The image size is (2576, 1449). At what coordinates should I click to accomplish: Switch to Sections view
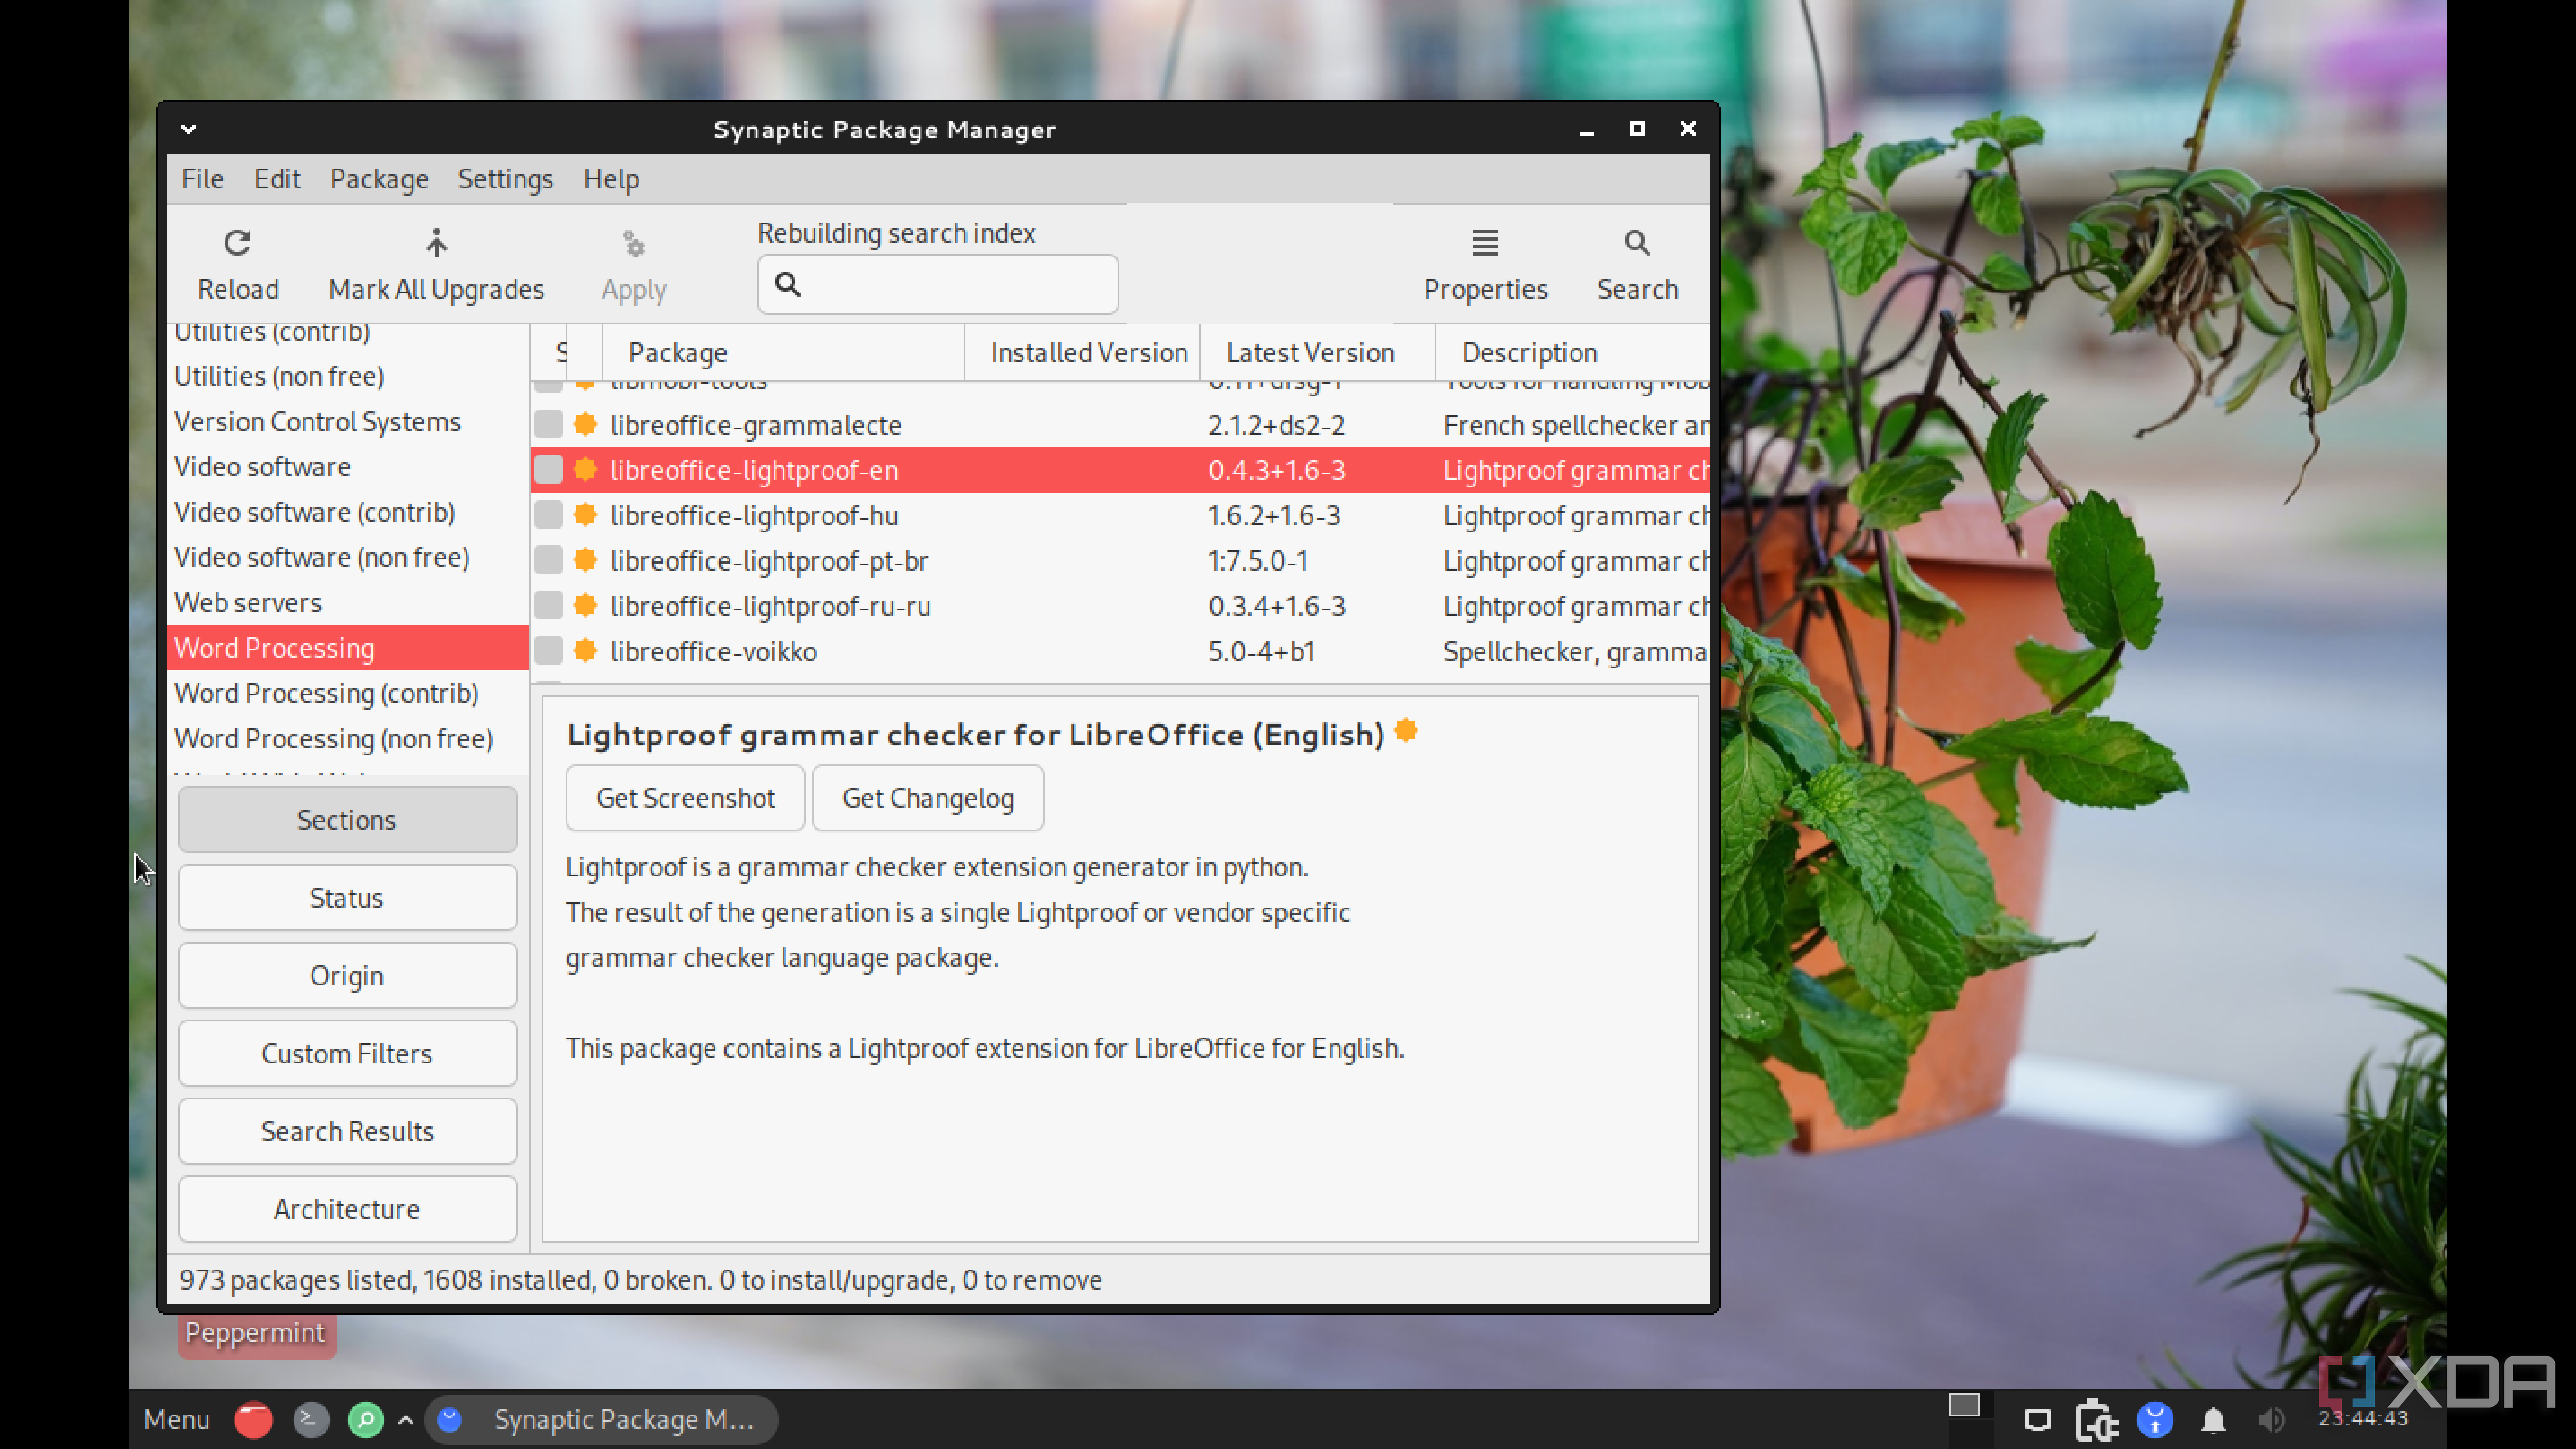347,820
